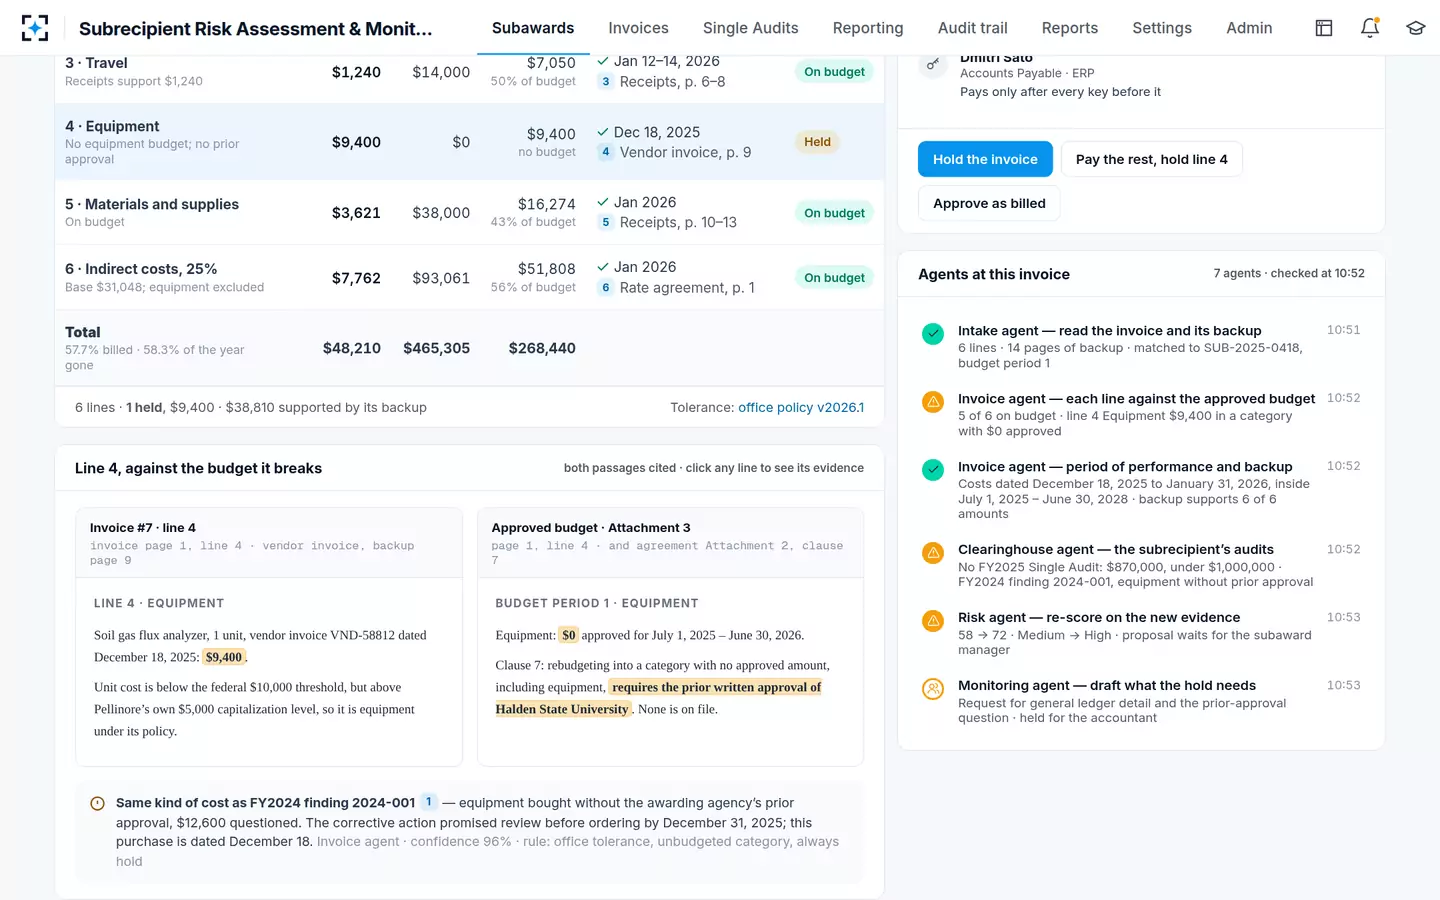
Task: Click Approve as billed
Action: click(989, 203)
